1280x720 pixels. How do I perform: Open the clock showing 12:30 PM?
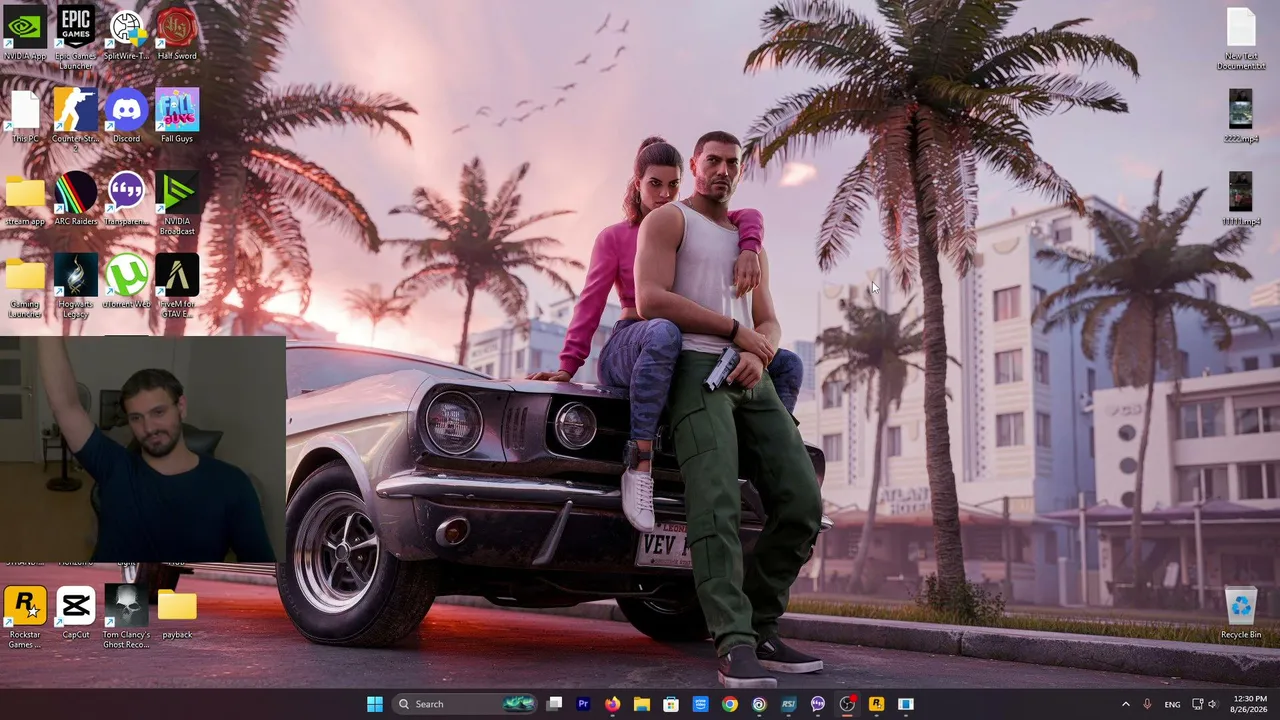point(1249,704)
